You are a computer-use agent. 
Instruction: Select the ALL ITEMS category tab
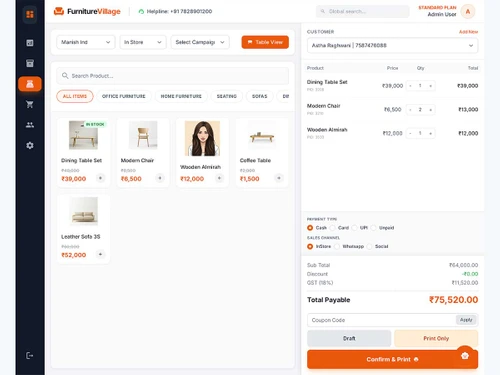(x=75, y=96)
